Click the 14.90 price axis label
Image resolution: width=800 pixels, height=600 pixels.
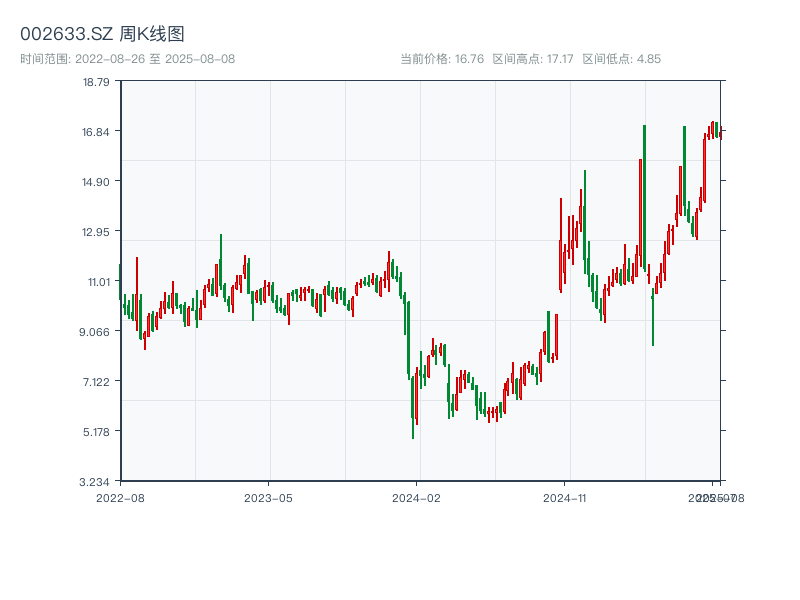tap(96, 182)
